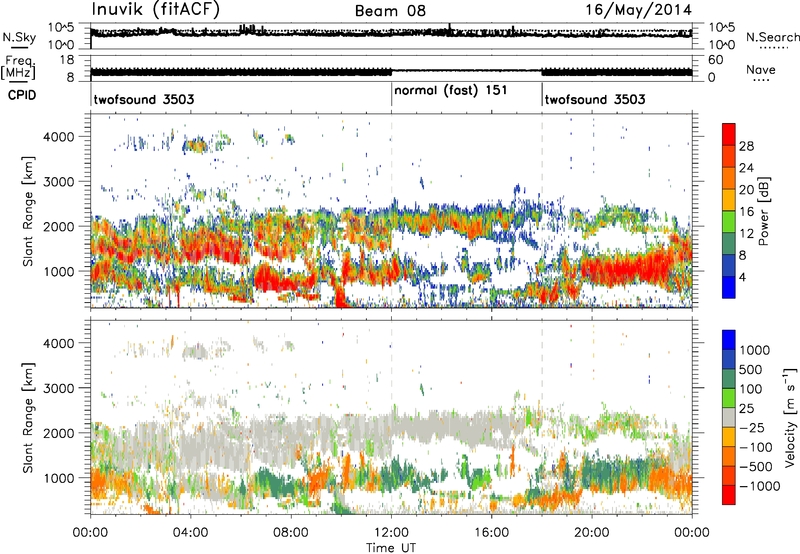Click the 'N.Search' legend label
The height and width of the screenshot is (554, 800).
[x=772, y=37]
